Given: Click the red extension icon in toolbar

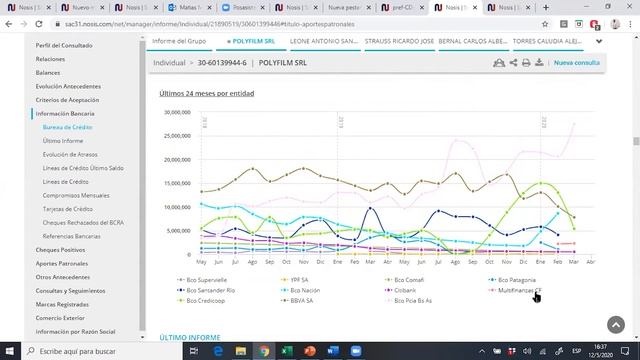Looking at the screenshot, I should click(594, 24).
